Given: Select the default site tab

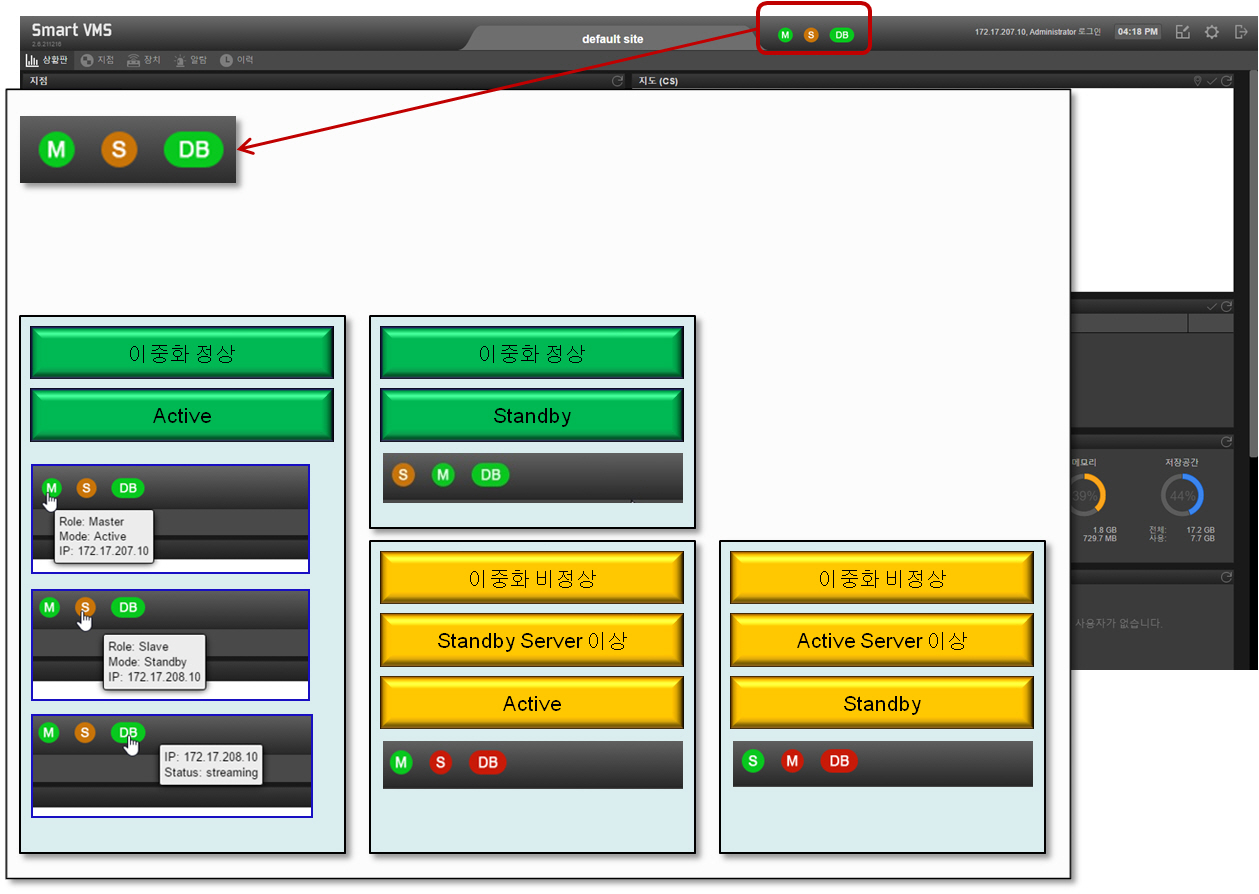Looking at the screenshot, I should pos(613,39).
